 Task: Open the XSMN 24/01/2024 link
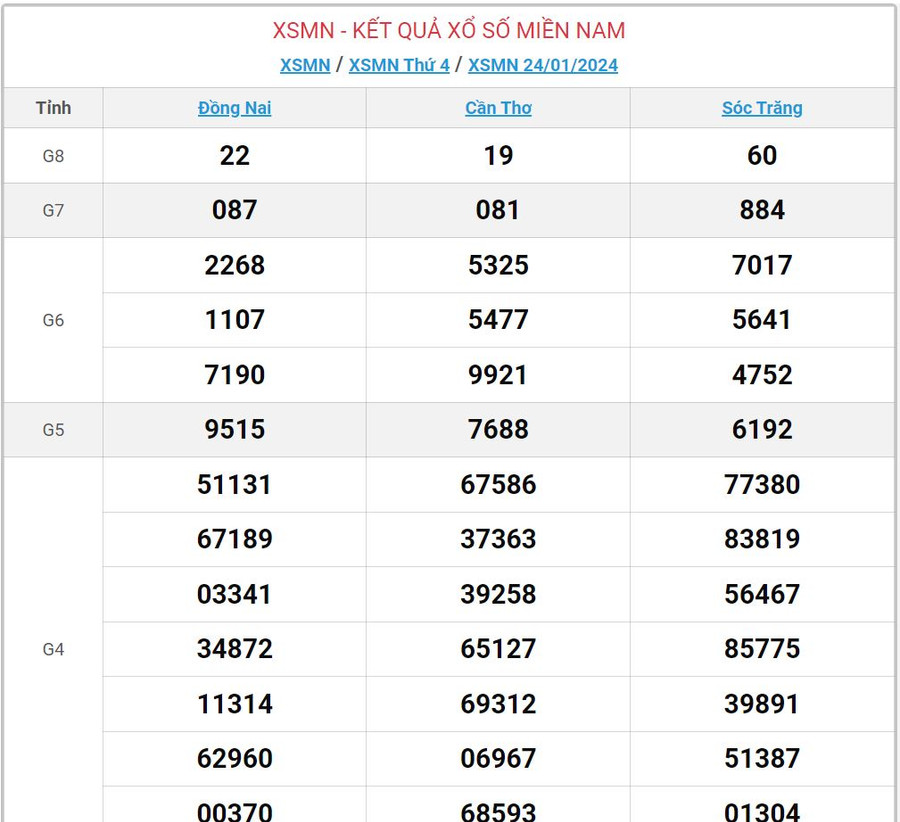(543, 65)
